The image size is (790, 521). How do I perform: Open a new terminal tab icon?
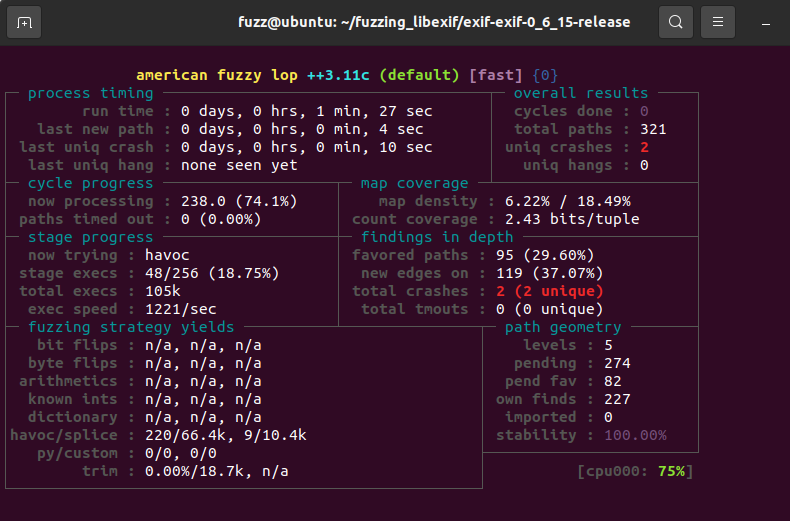[x=24, y=22]
